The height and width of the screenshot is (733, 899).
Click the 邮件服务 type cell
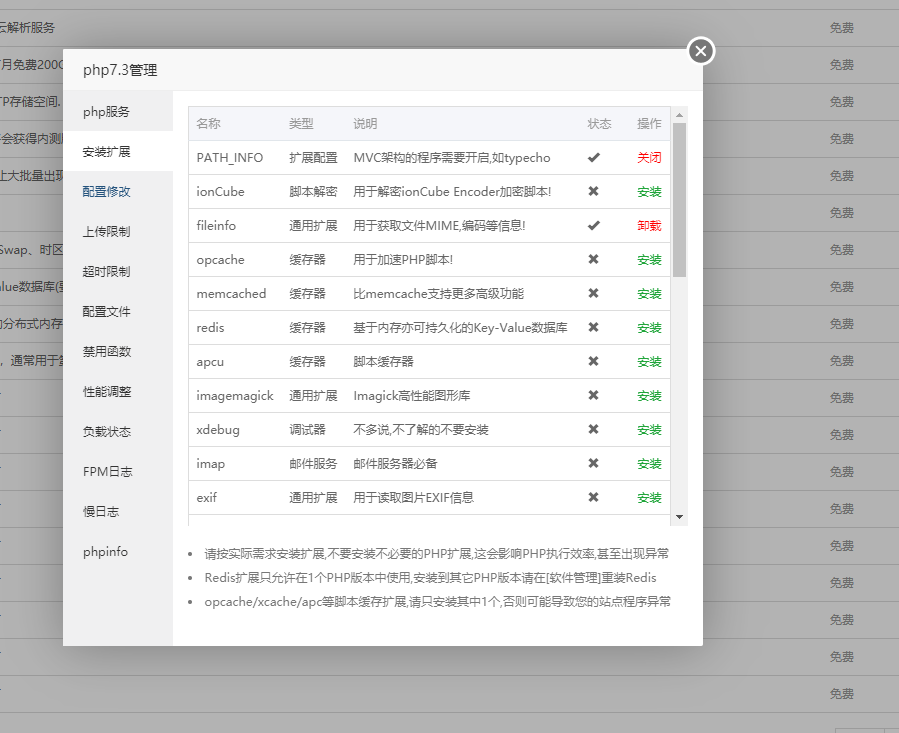313,463
